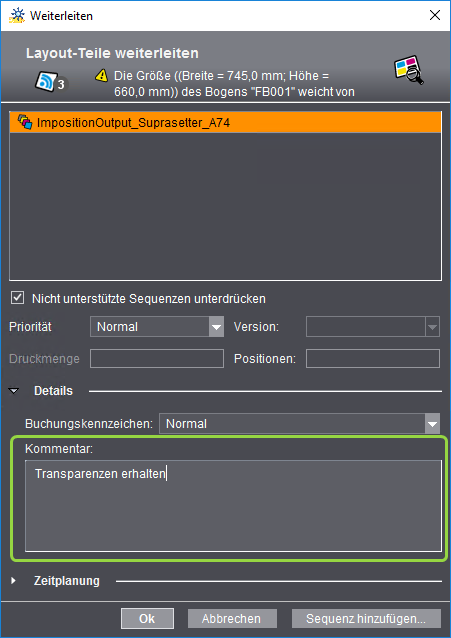The width and height of the screenshot is (451, 638).
Task: Close the Weiterleiten dialog
Action: [x=435, y=15]
